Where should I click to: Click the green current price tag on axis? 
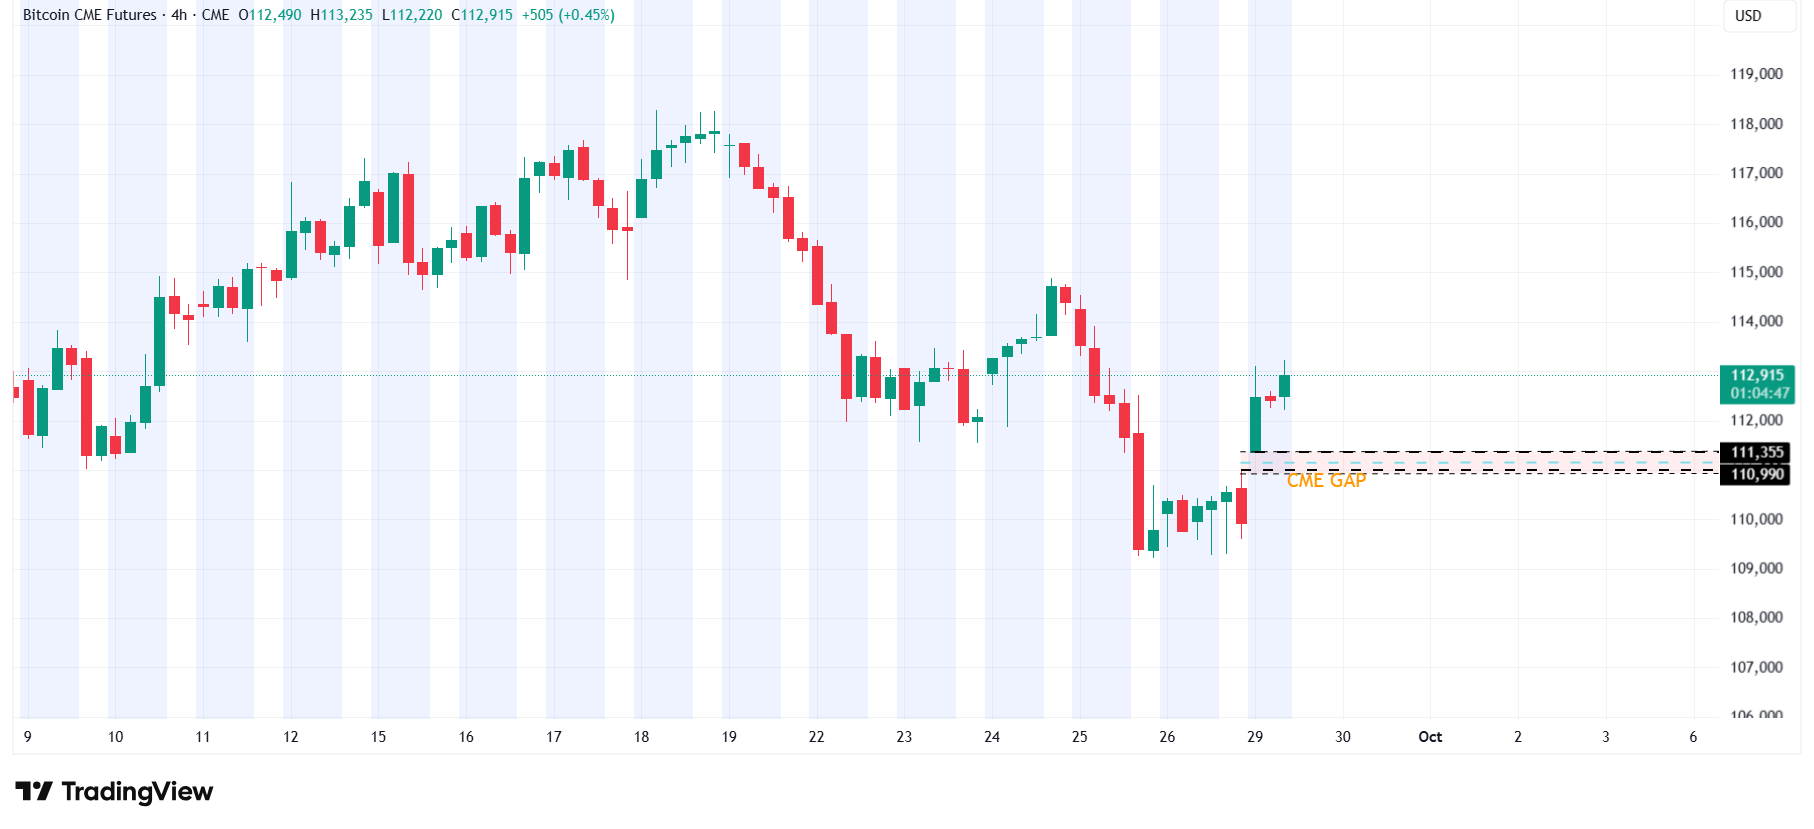coord(1757,384)
